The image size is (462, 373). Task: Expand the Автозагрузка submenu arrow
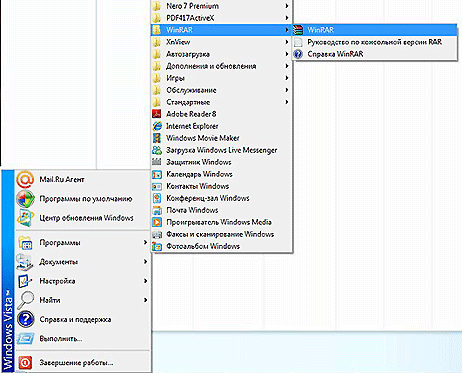pos(287,54)
